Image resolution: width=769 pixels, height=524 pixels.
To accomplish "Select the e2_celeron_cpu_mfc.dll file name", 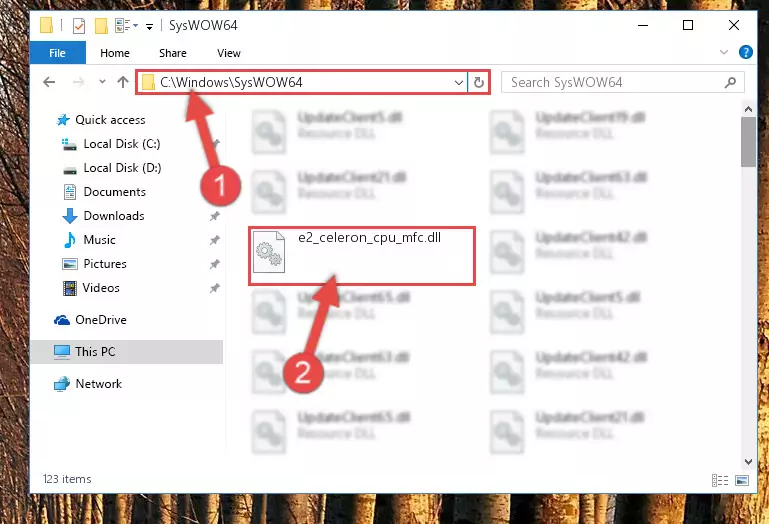I will (369, 237).
